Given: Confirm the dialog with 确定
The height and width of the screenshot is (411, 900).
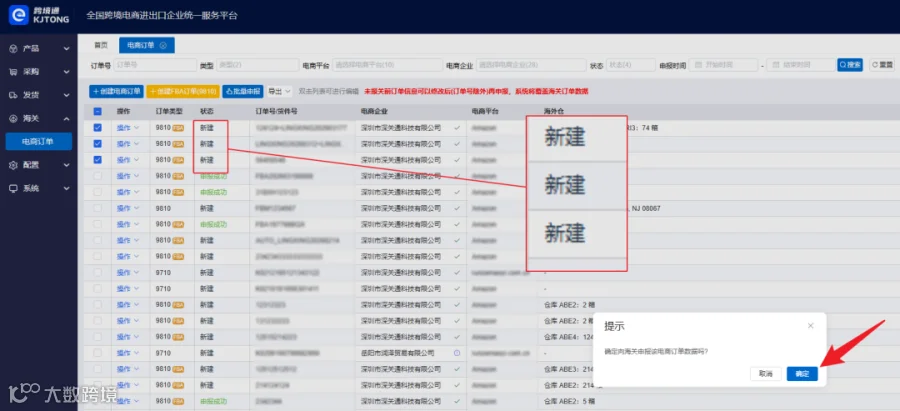Looking at the screenshot, I should point(802,374).
